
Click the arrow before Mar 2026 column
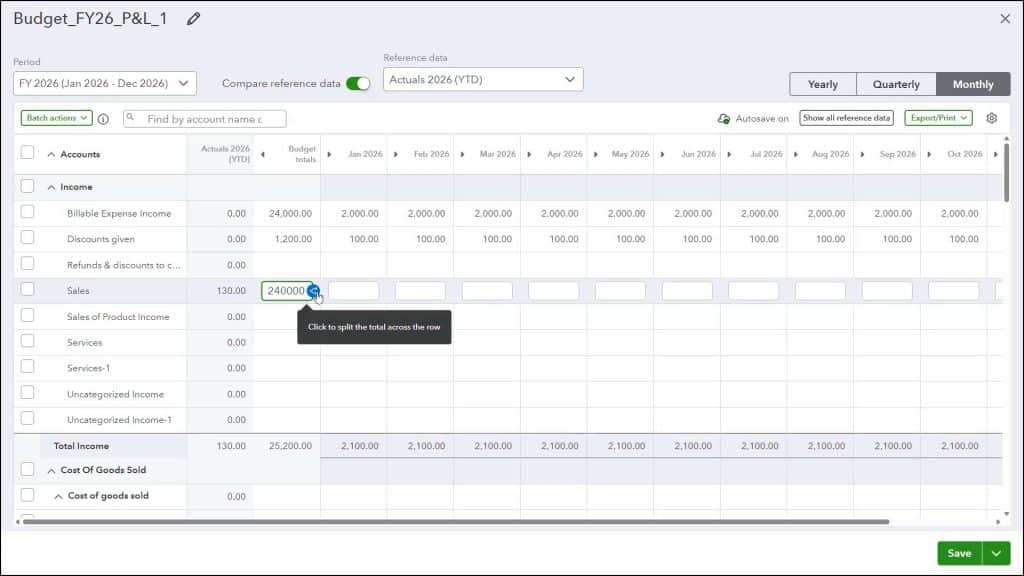462,155
